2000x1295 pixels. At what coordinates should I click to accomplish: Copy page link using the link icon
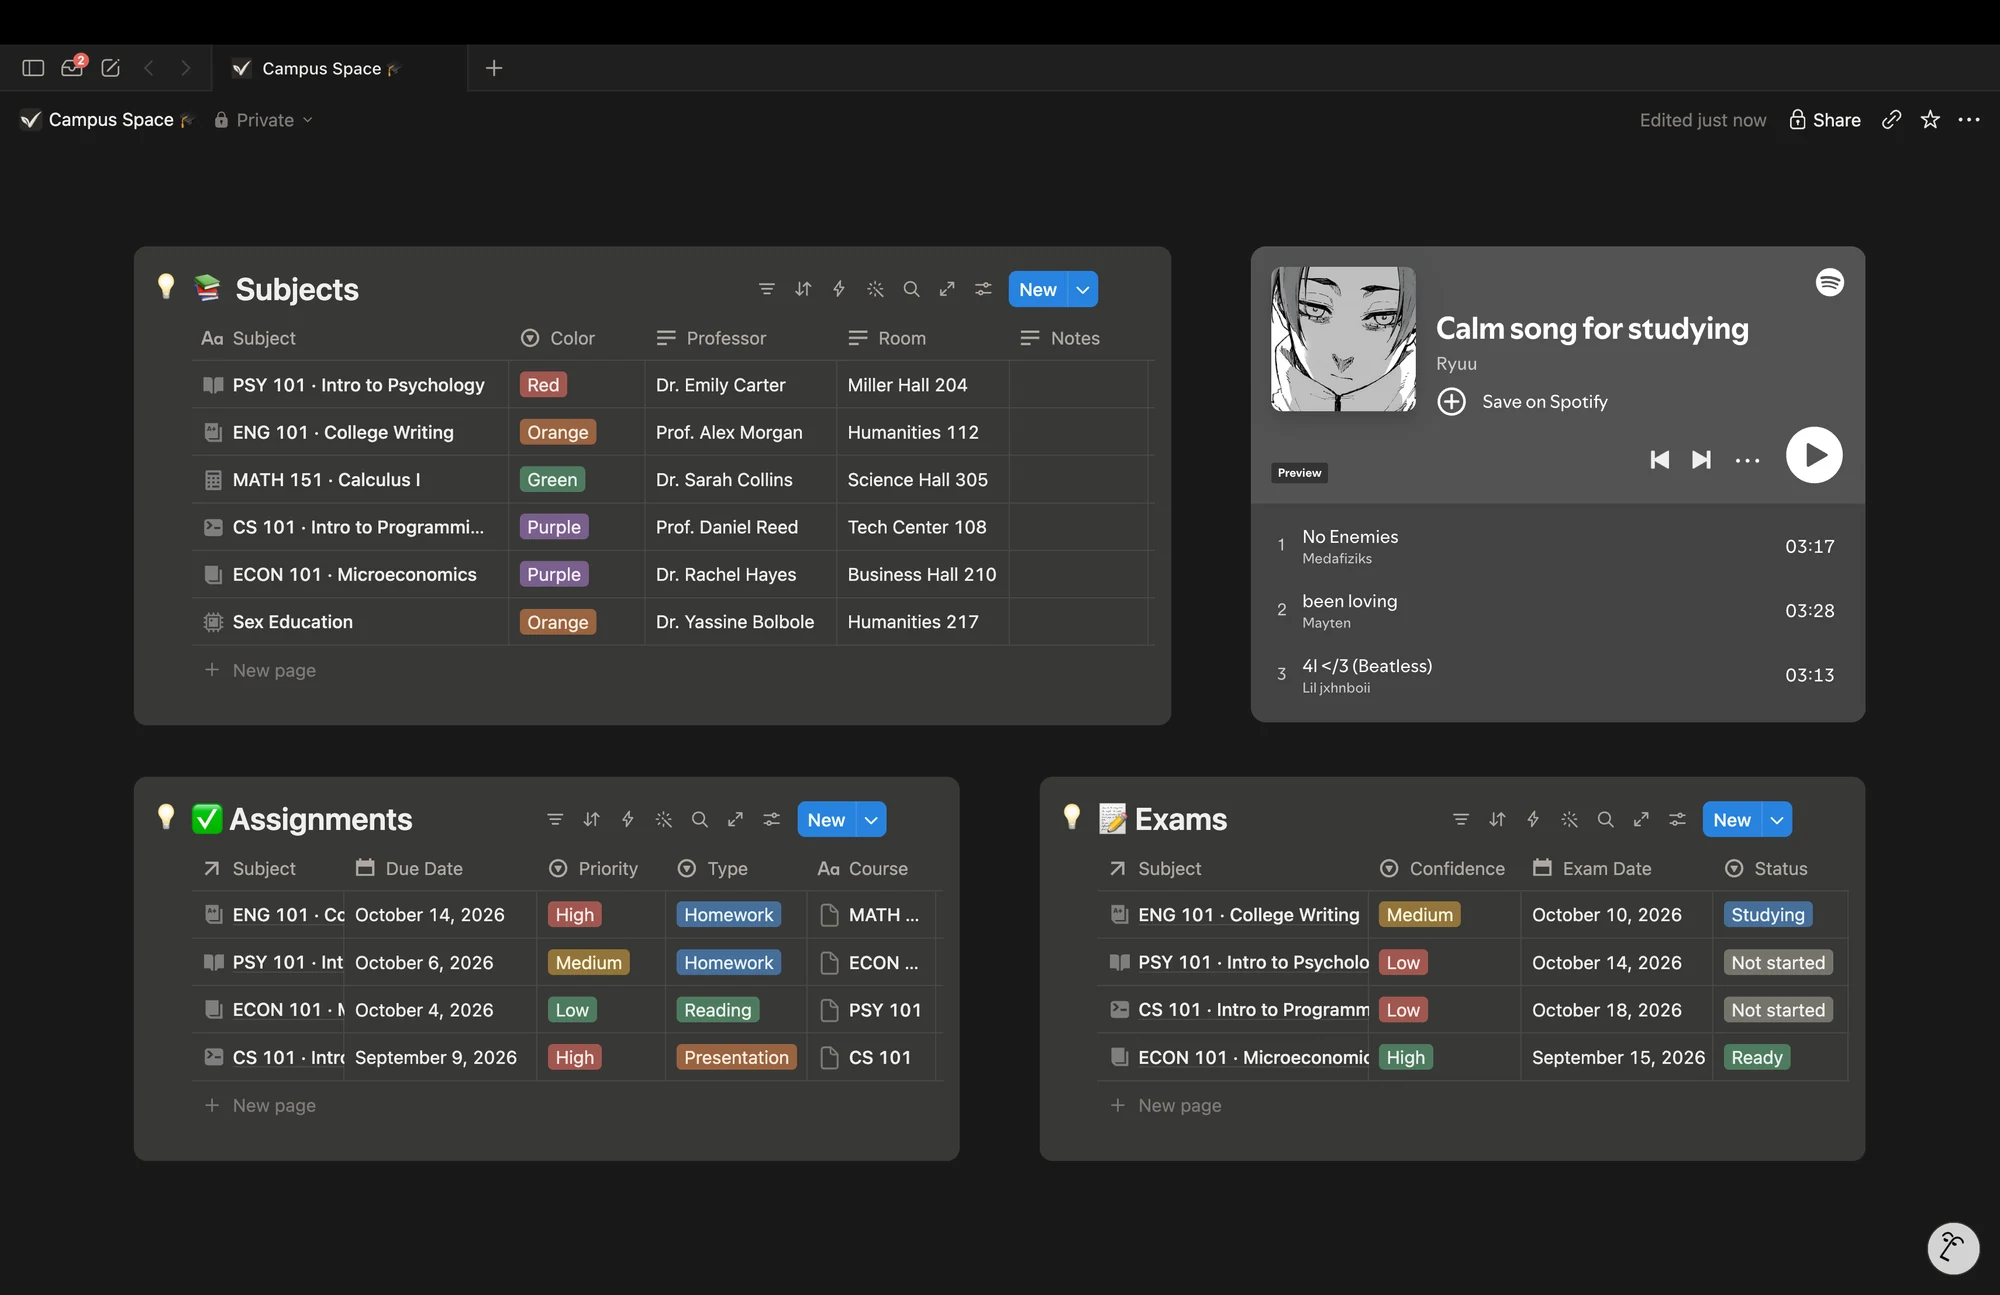coord(1891,120)
